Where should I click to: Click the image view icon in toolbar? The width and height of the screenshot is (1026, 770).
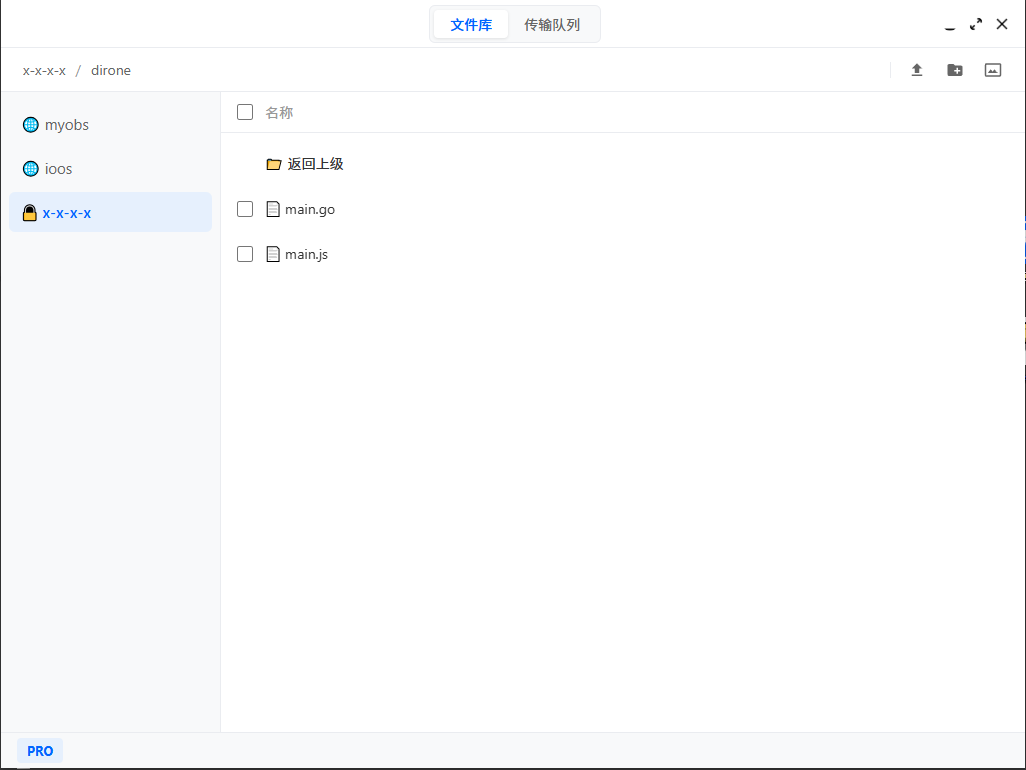(x=993, y=70)
